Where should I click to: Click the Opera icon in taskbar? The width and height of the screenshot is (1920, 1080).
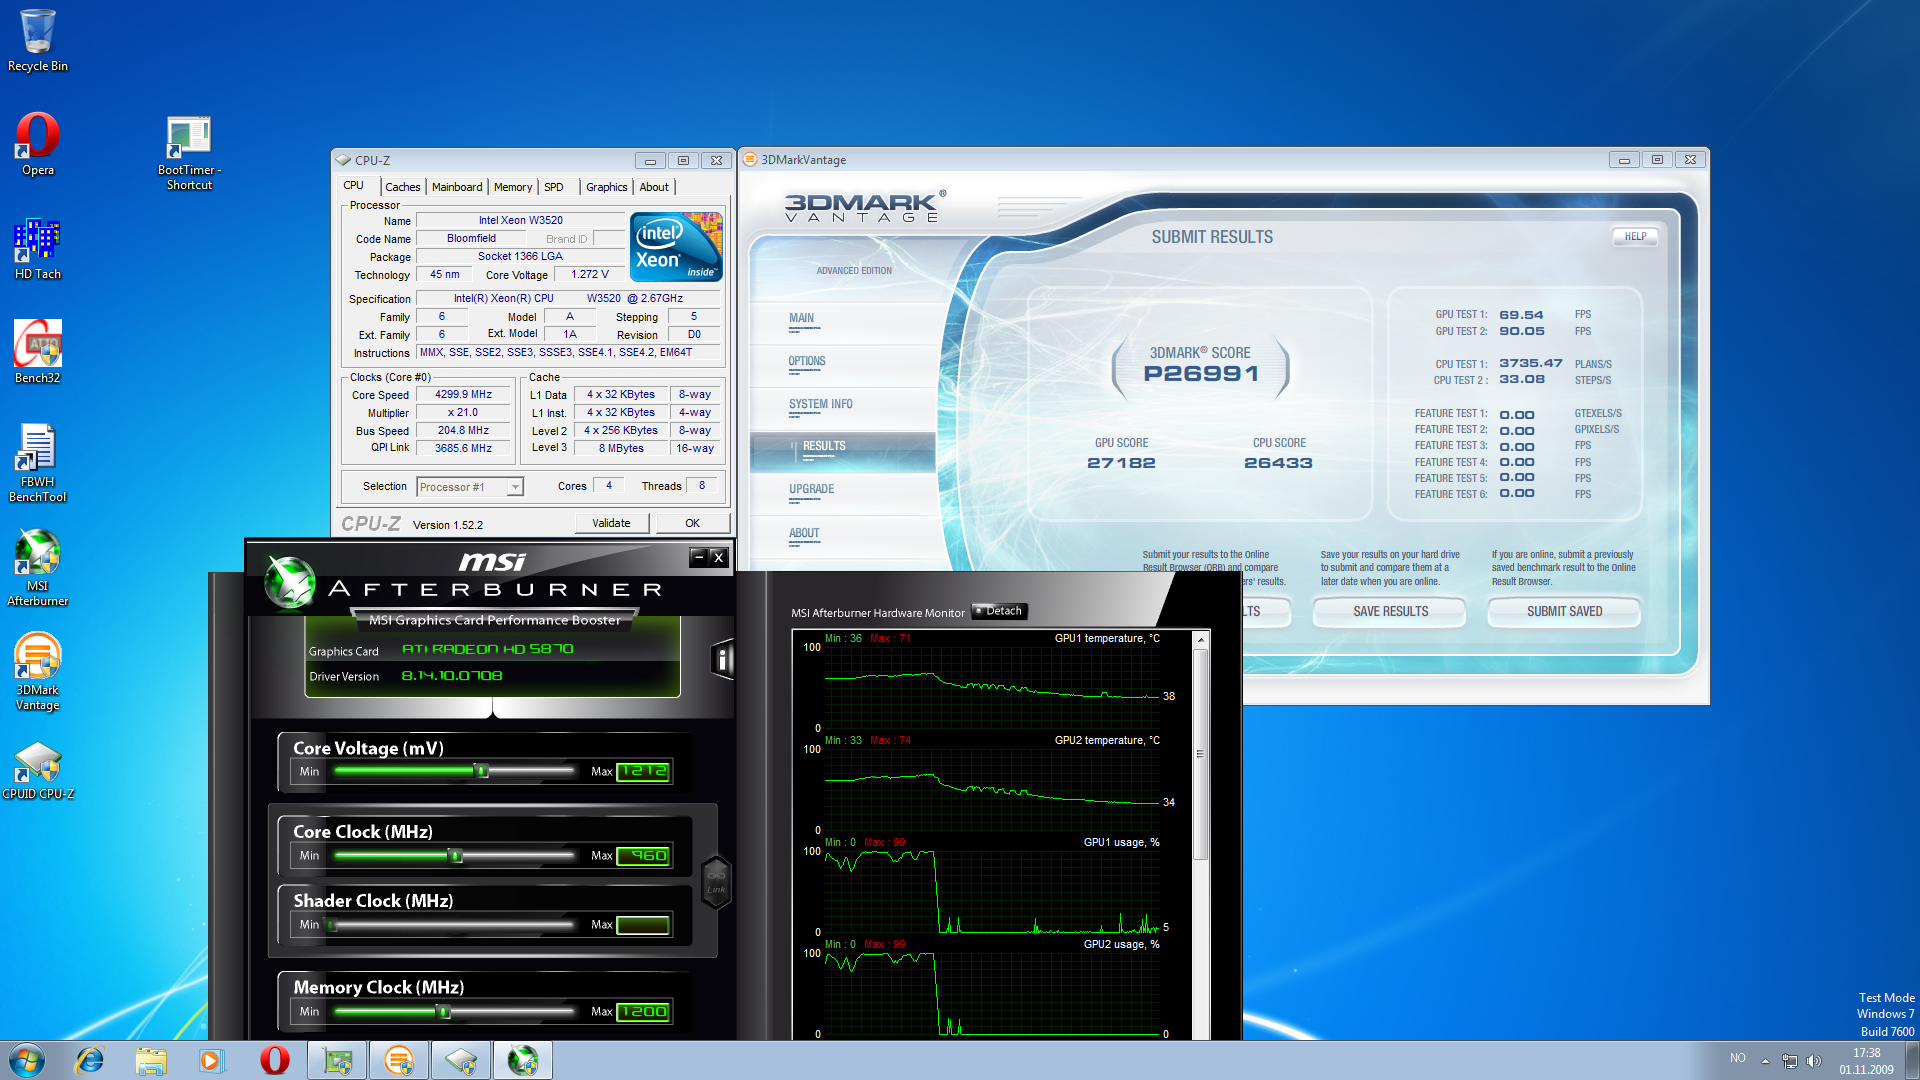click(x=274, y=1060)
